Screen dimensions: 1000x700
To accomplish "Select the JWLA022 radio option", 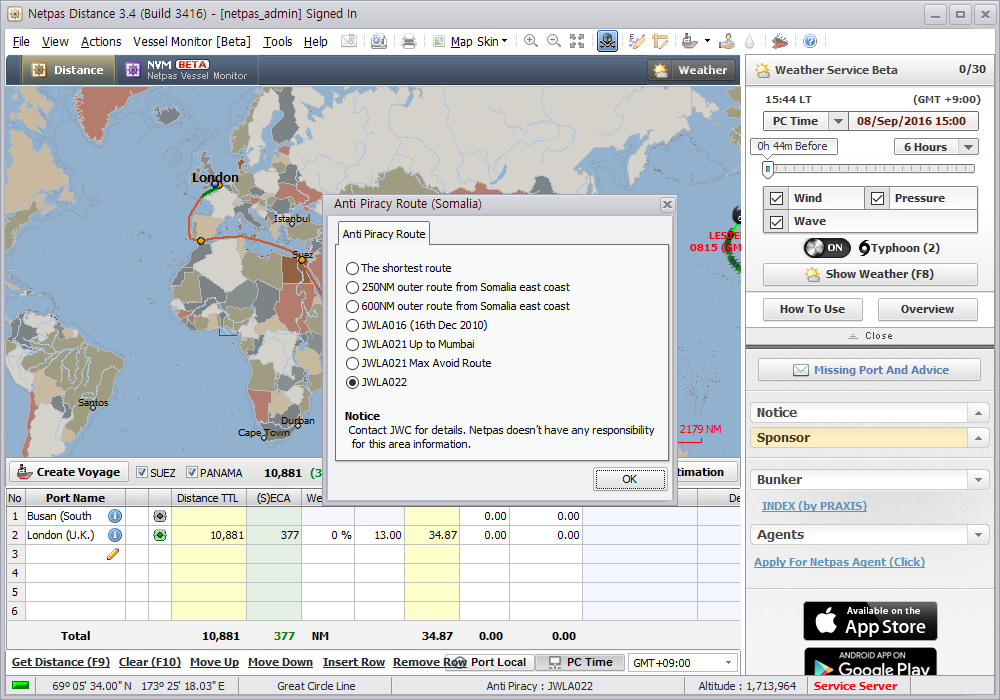I will point(352,383).
